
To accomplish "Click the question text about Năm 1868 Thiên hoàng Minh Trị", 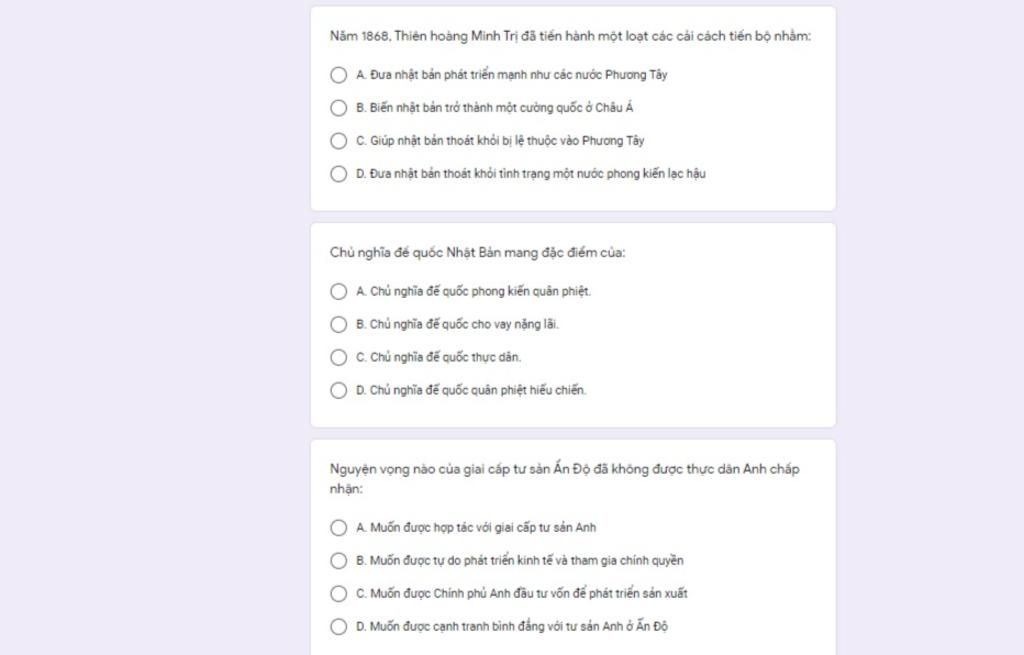I will [x=570, y=37].
